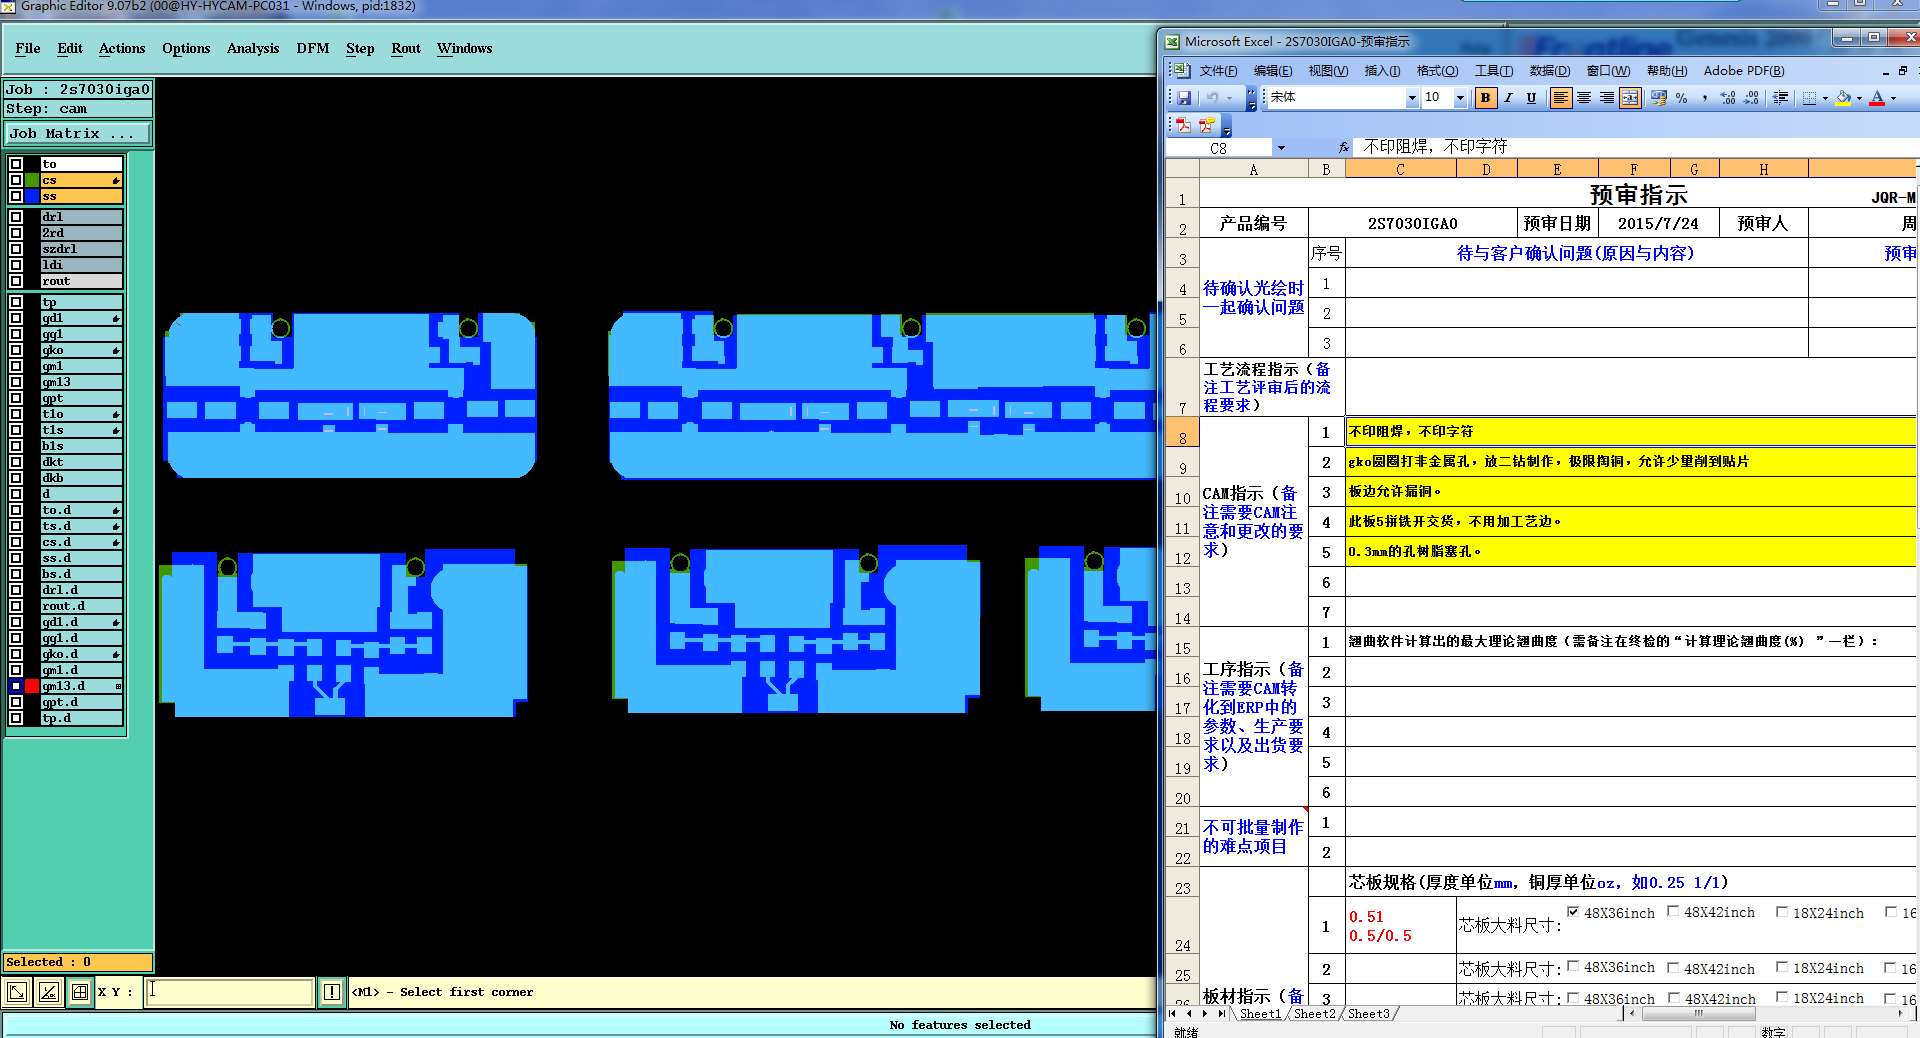This screenshot has height=1038, width=1920.
Task: Open the Analysis menu in Graphic Editor
Action: (x=253, y=48)
